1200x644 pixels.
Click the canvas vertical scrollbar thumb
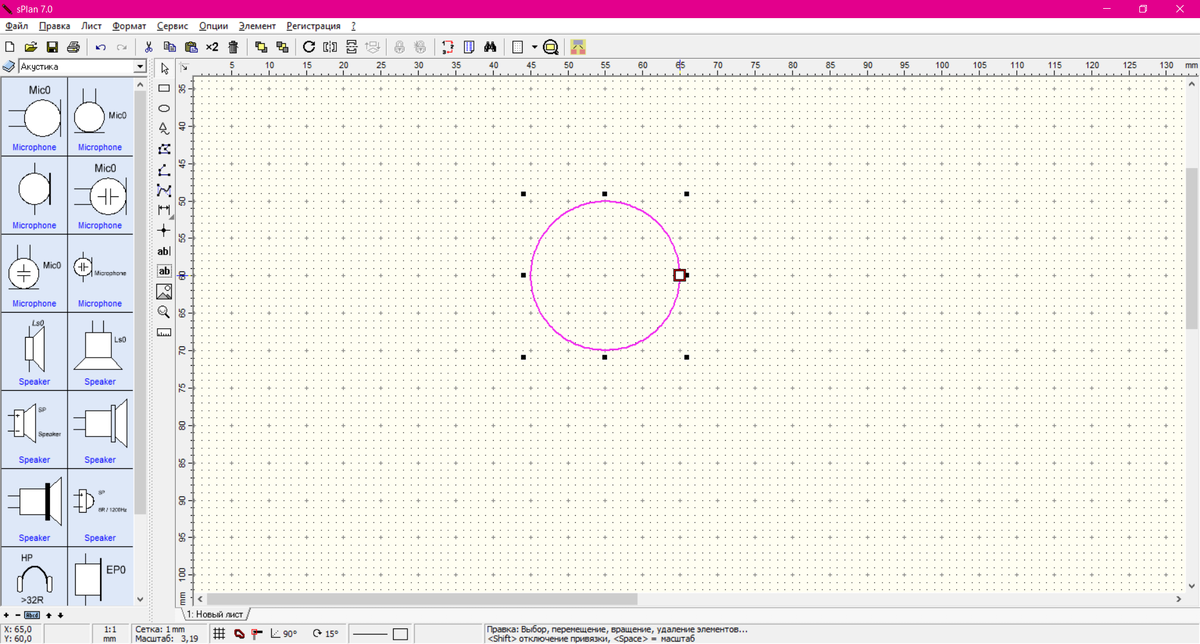point(1192,247)
